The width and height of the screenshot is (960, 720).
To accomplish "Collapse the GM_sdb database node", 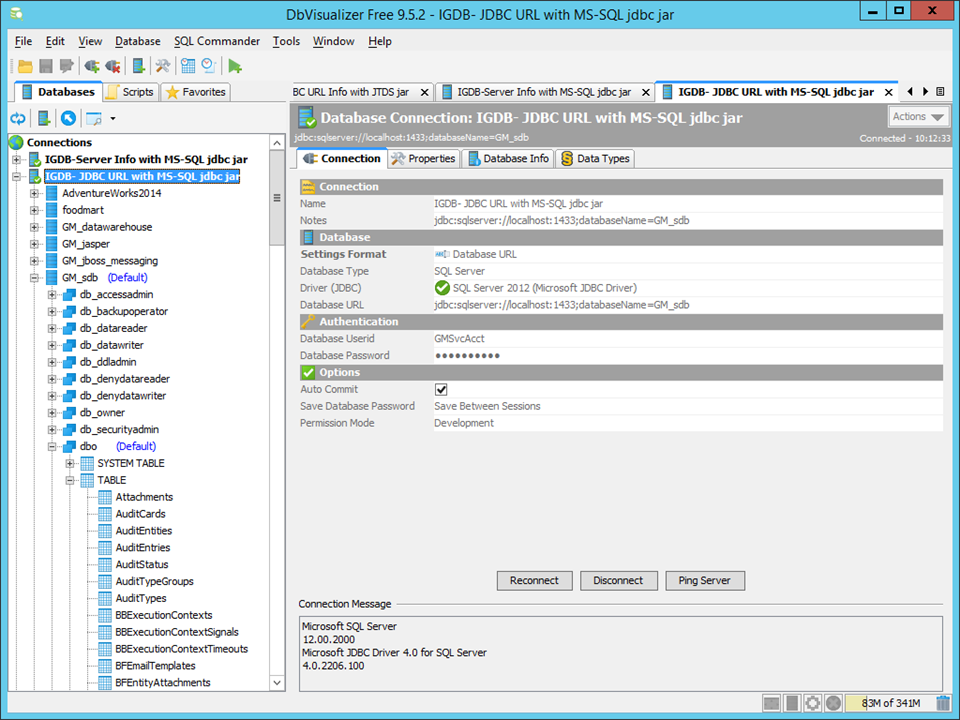I will click(x=34, y=278).
